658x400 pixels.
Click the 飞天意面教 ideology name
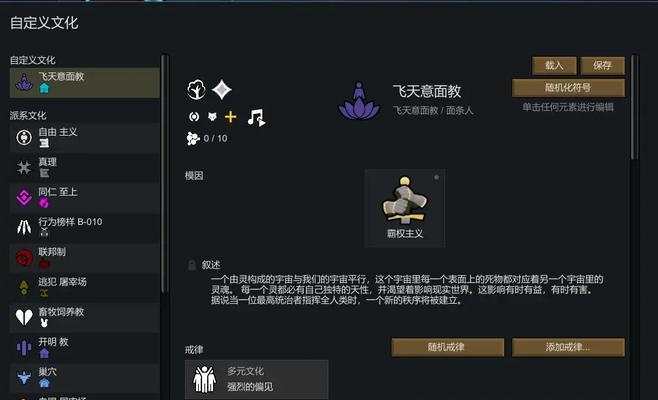(427, 91)
